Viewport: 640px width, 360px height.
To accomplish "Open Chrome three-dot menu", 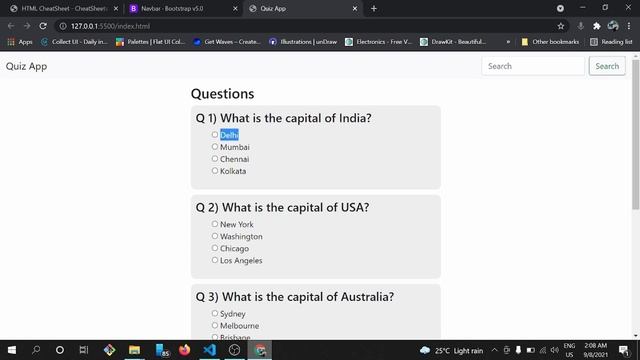I will [x=629, y=26].
